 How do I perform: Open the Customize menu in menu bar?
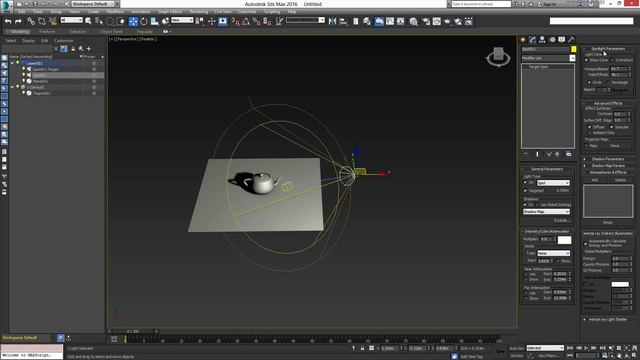tap(247, 12)
